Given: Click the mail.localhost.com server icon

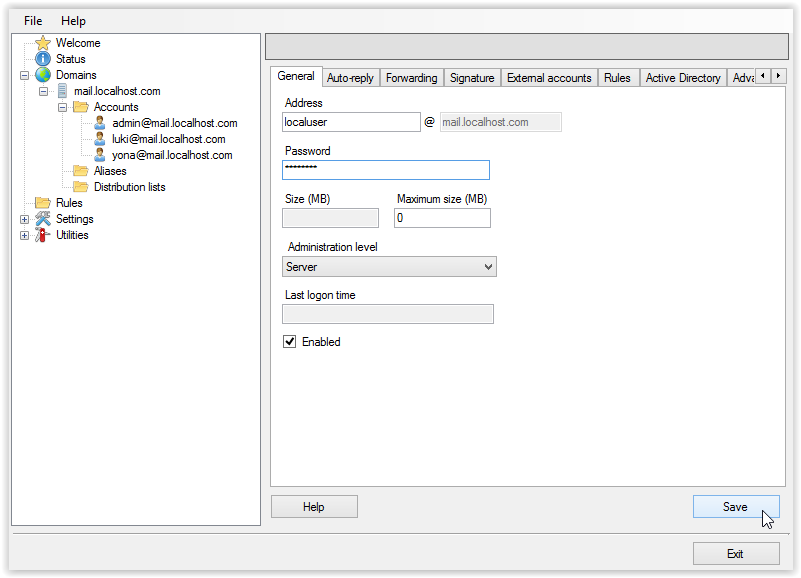Looking at the screenshot, I should tap(62, 91).
